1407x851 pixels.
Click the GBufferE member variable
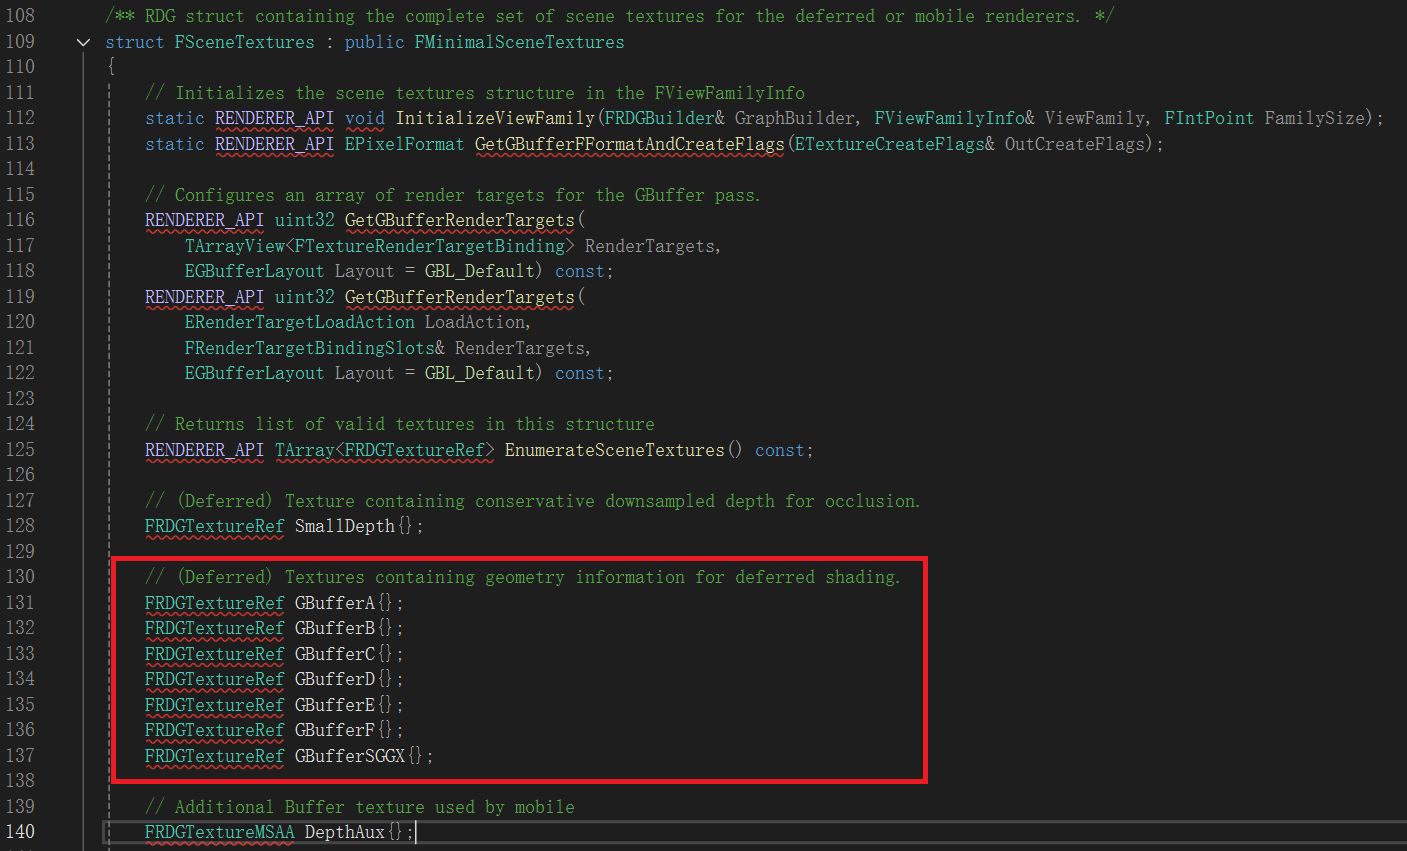(x=334, y=705)
